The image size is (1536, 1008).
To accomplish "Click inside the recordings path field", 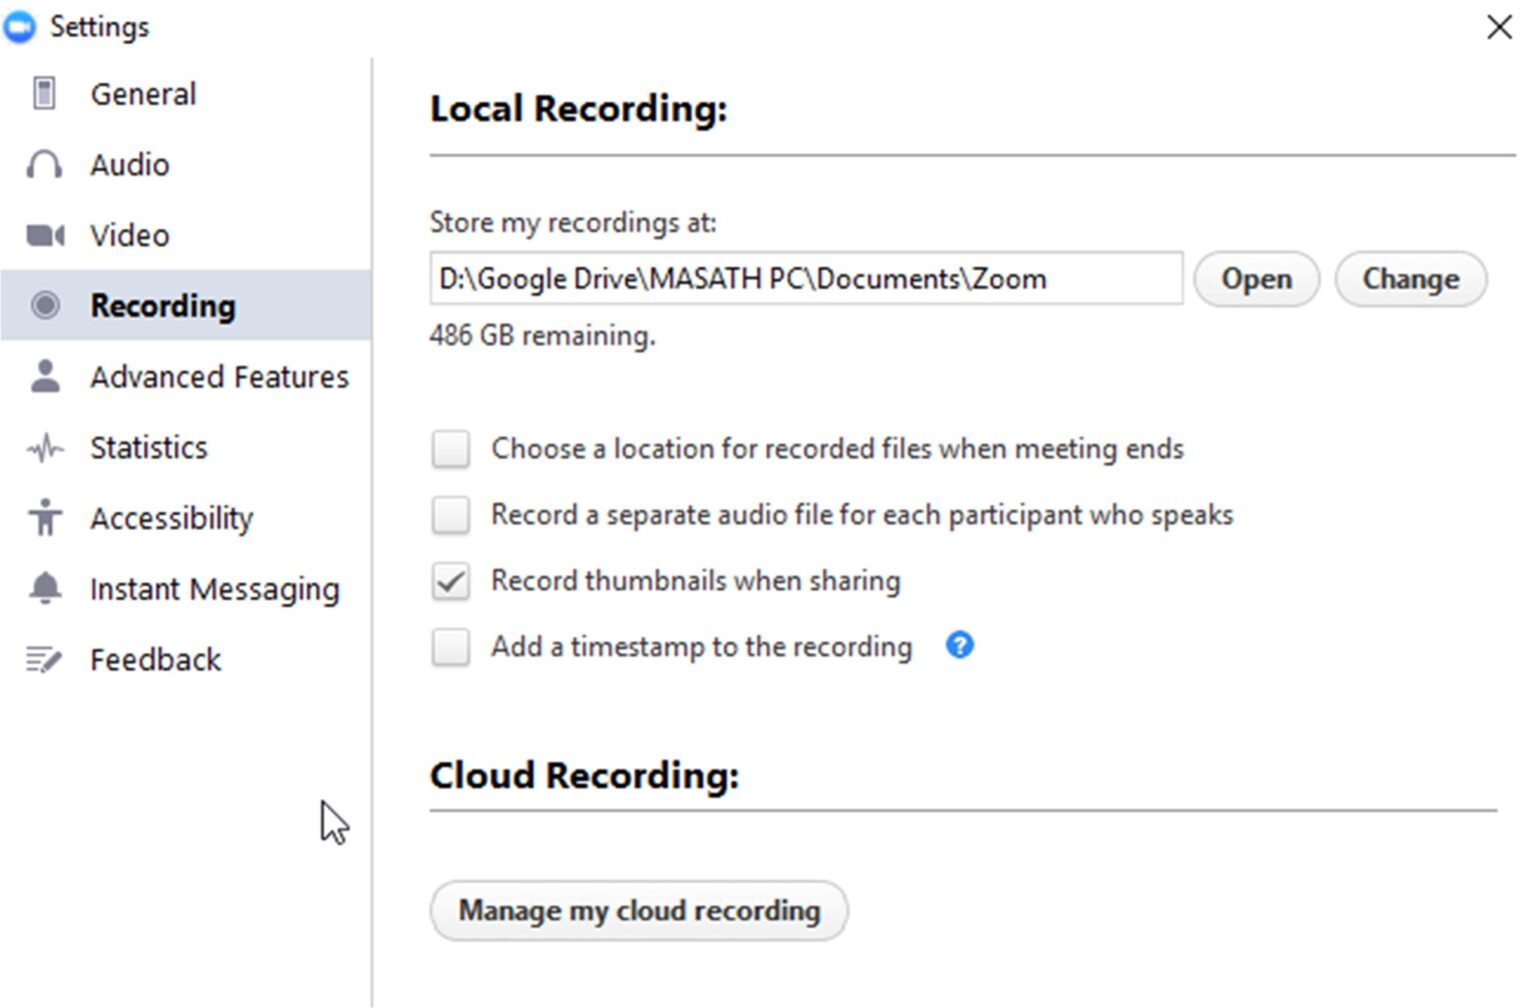I will click(x=808, y=279).
